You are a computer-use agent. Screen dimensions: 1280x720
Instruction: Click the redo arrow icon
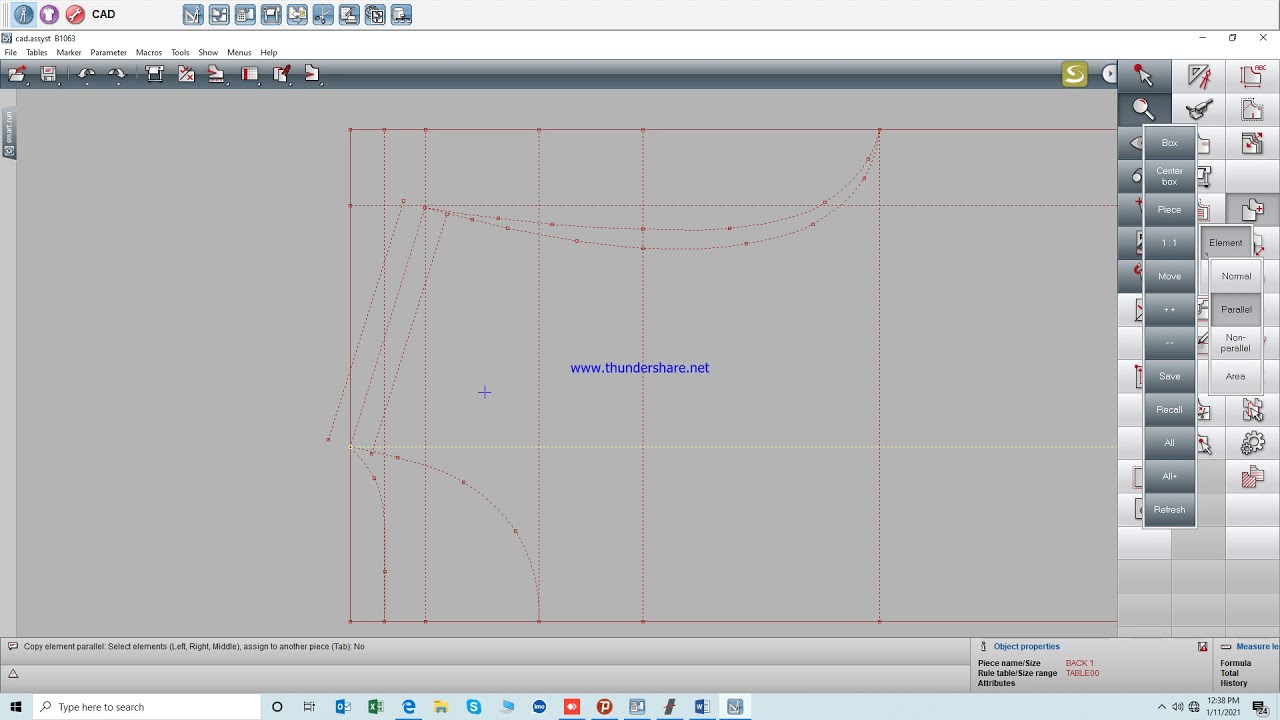point(117,74)
